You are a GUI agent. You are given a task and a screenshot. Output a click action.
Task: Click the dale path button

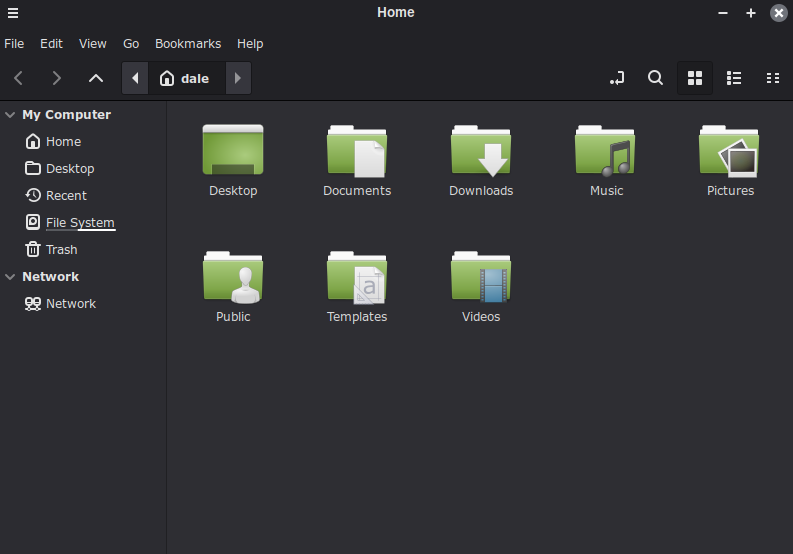coord(185,78)
